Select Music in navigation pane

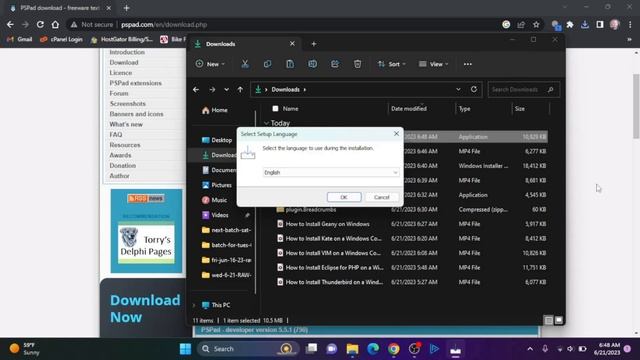click(215, 200)
